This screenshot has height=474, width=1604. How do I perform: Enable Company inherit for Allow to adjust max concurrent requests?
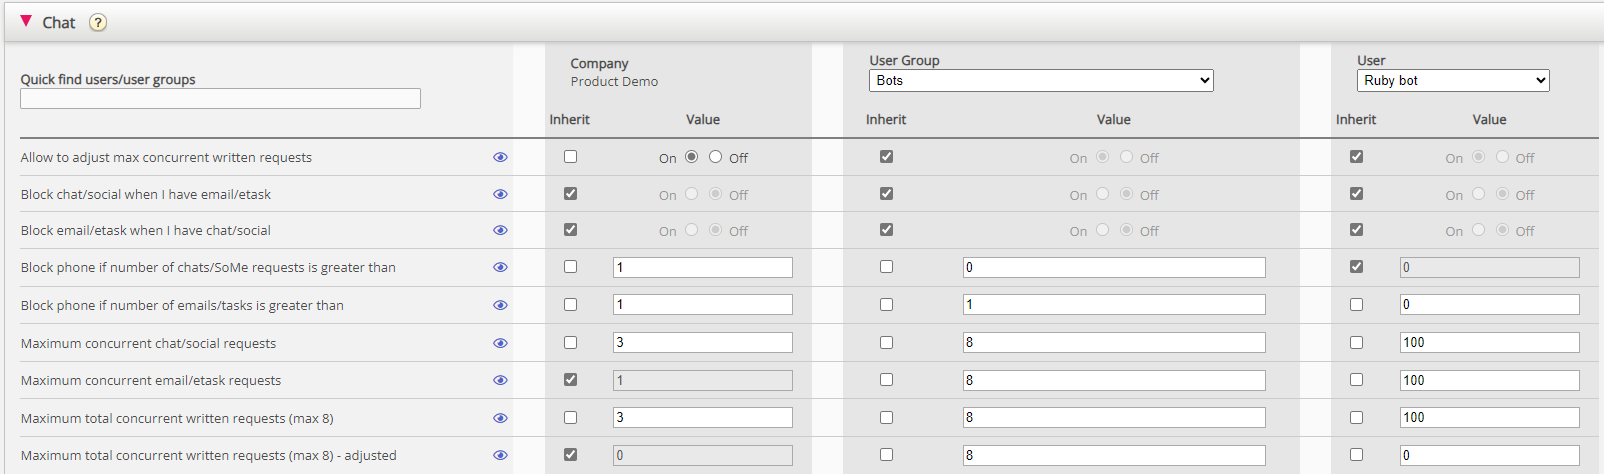[x=570, y=157]
